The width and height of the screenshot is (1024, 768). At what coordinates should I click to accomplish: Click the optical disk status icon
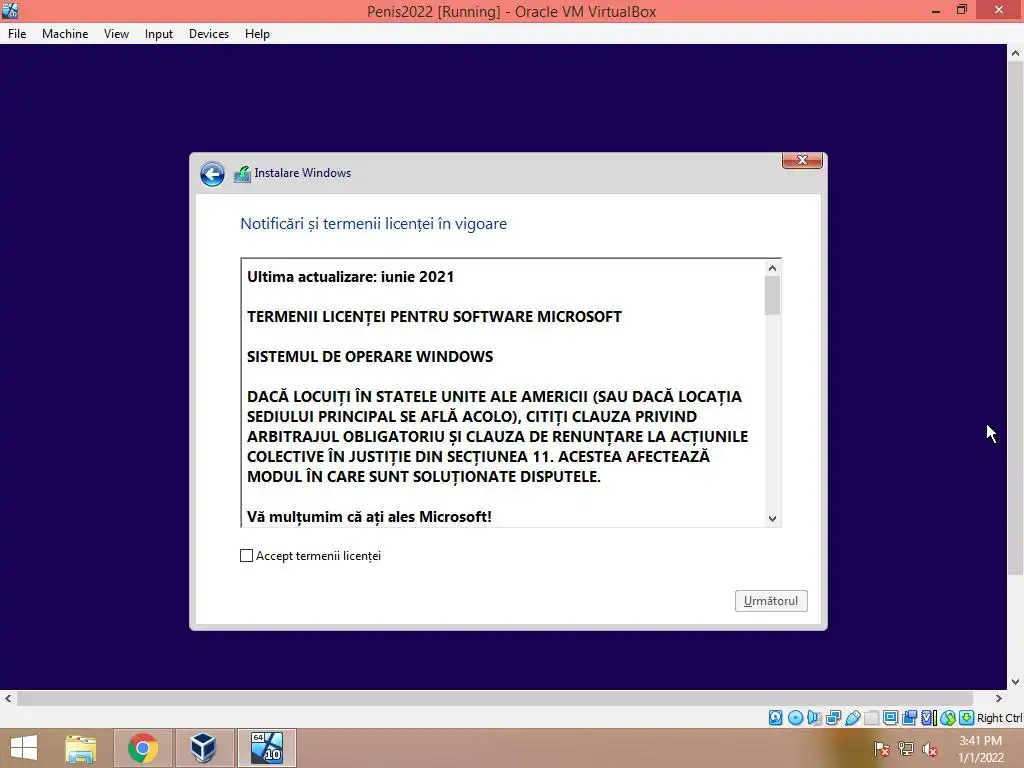795,718
